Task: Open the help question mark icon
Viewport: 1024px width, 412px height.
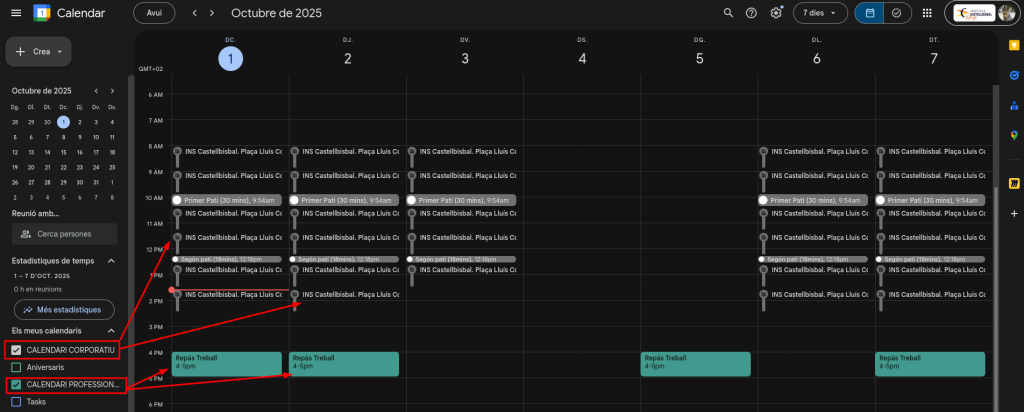Action: coord(752,13)
